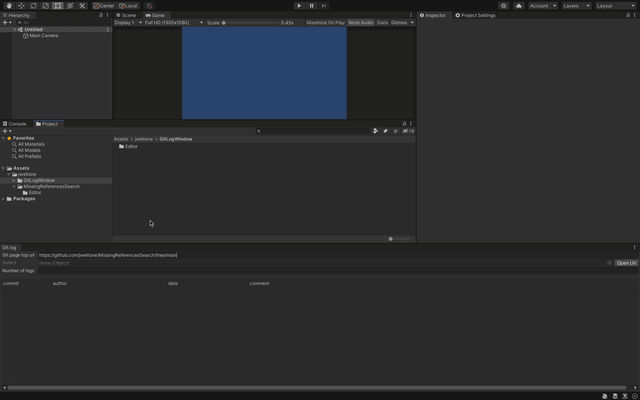Open Git log window options menu
The width and height of the screenshot is (640, 400).
(x=635, y=247)
